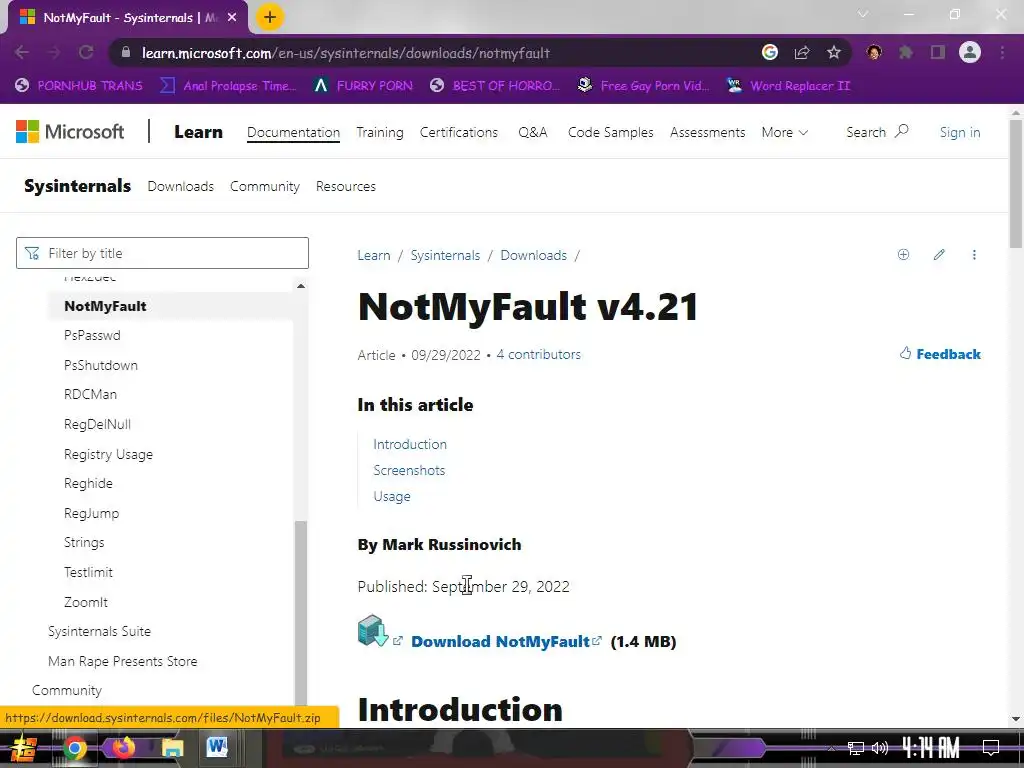Image resolution: width=1024 pixels, height=768 pixels.
Task: Open File Explorer from the taskbar
Action: (x=172, y=748)
